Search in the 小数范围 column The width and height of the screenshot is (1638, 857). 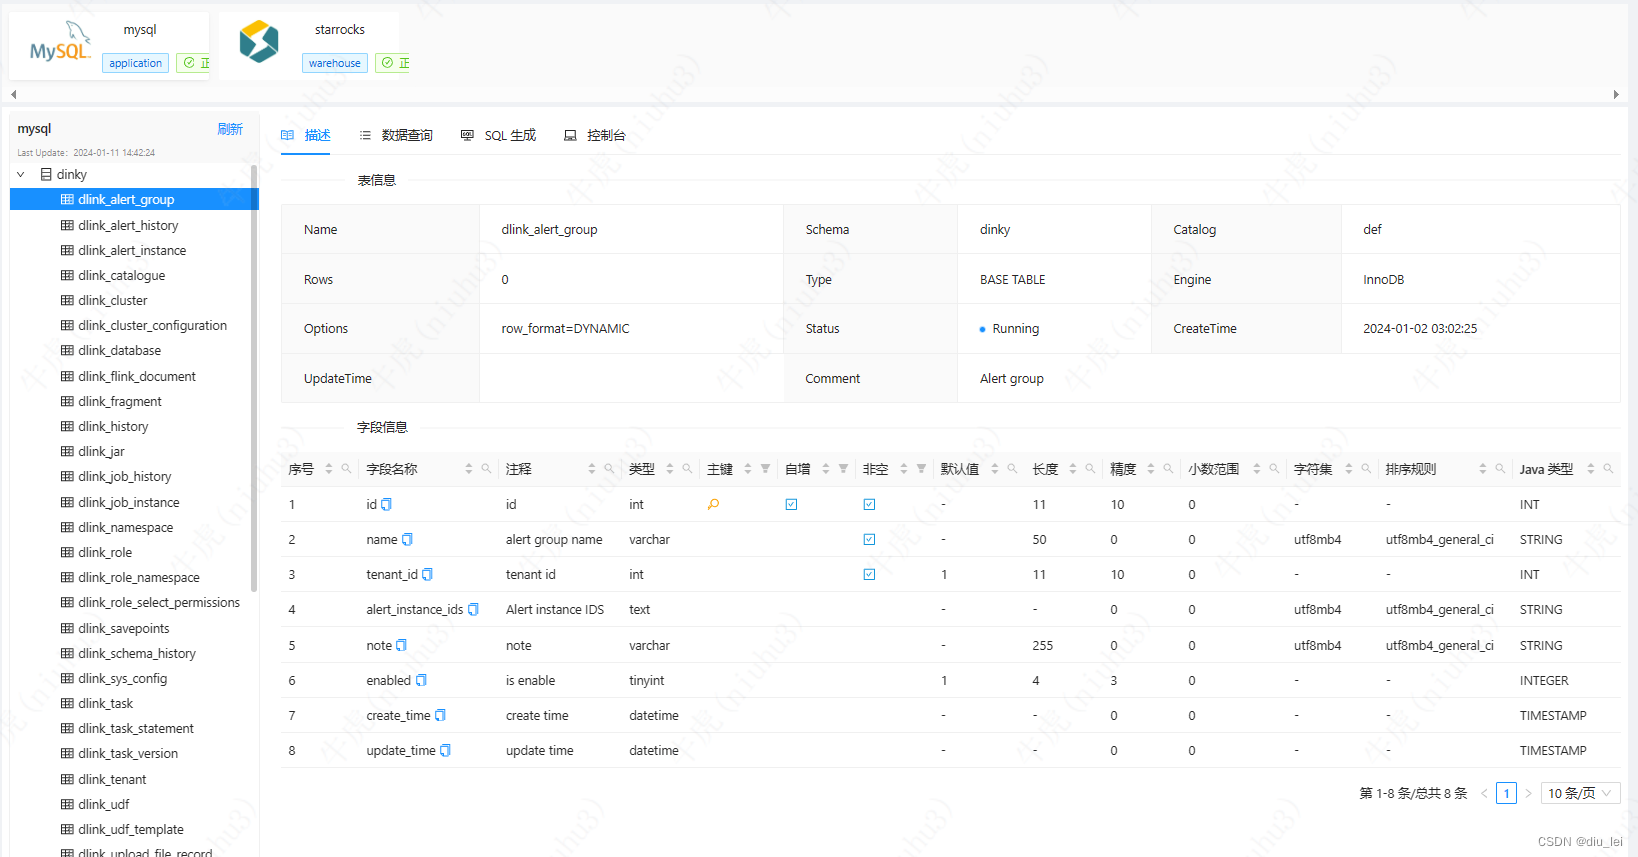1274,469
